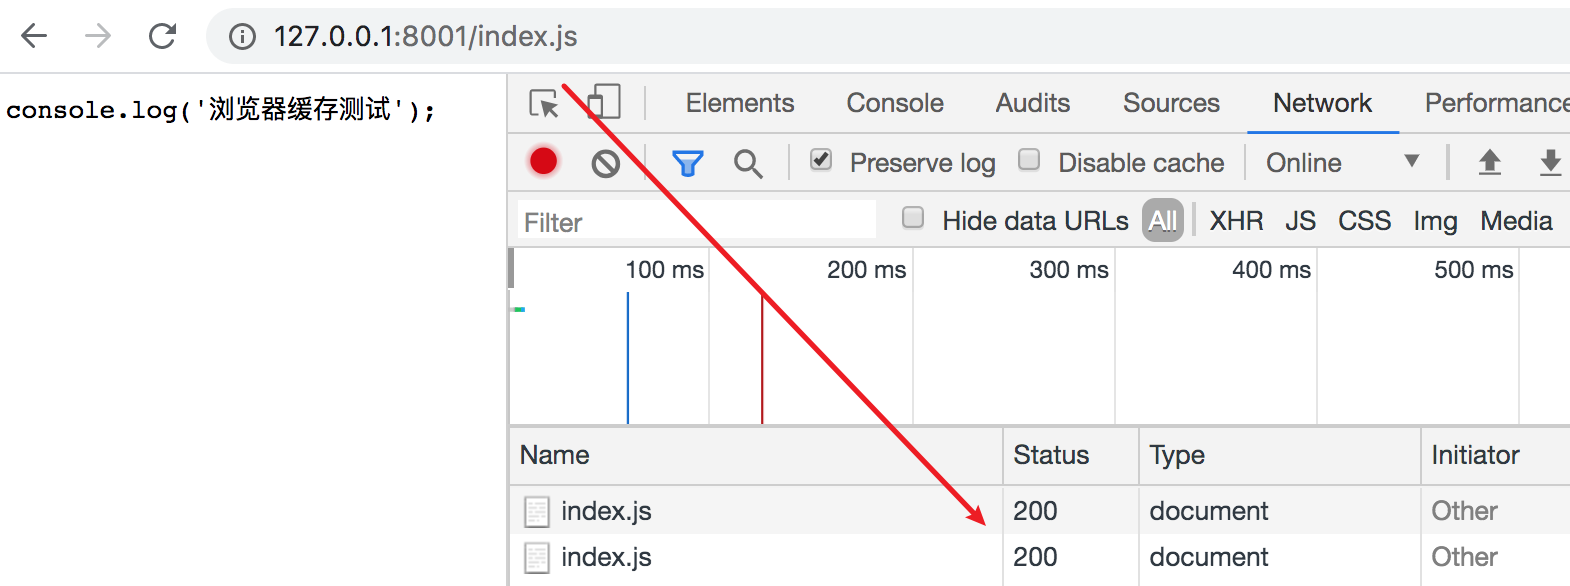Click the browser back arrow

[34, 36]
